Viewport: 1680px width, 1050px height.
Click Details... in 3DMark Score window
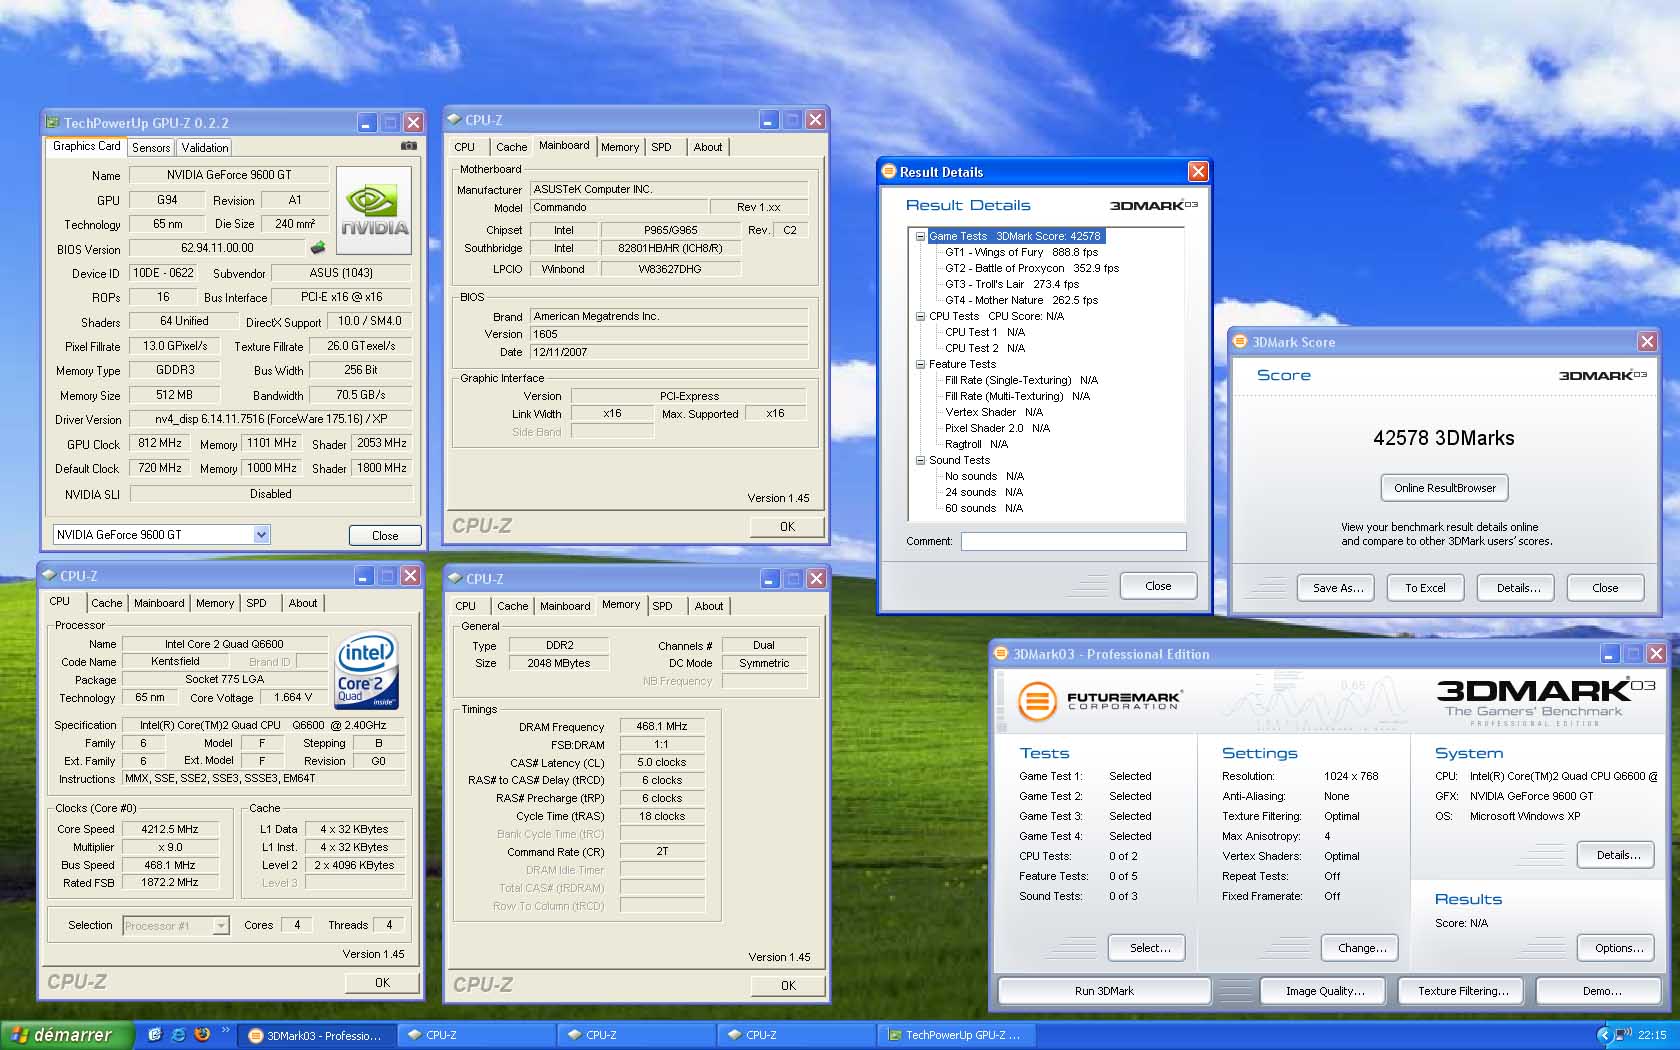tap(1518, 588)
